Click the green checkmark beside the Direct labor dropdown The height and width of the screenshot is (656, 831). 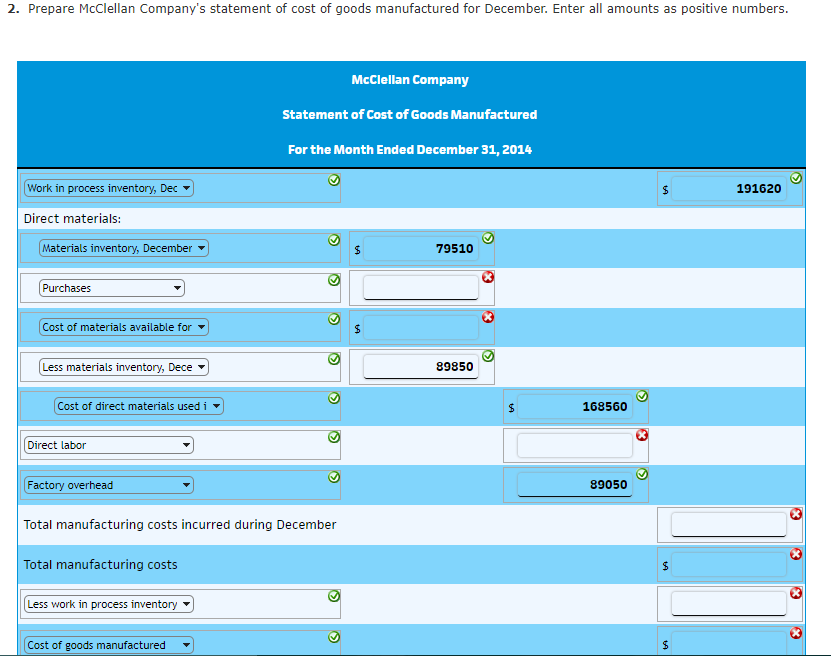(x=333, y=435)
